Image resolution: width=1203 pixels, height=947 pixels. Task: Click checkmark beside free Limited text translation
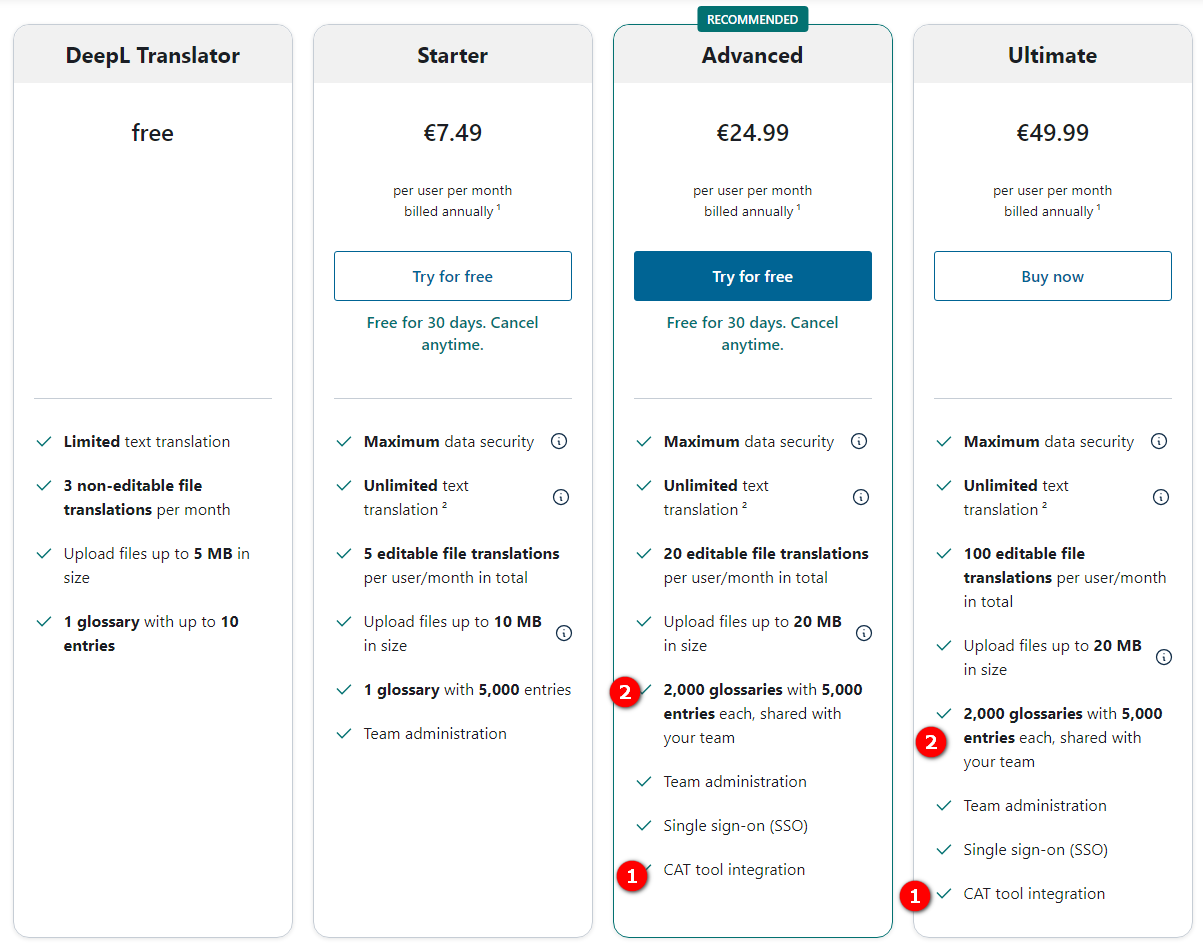[44, 441]
